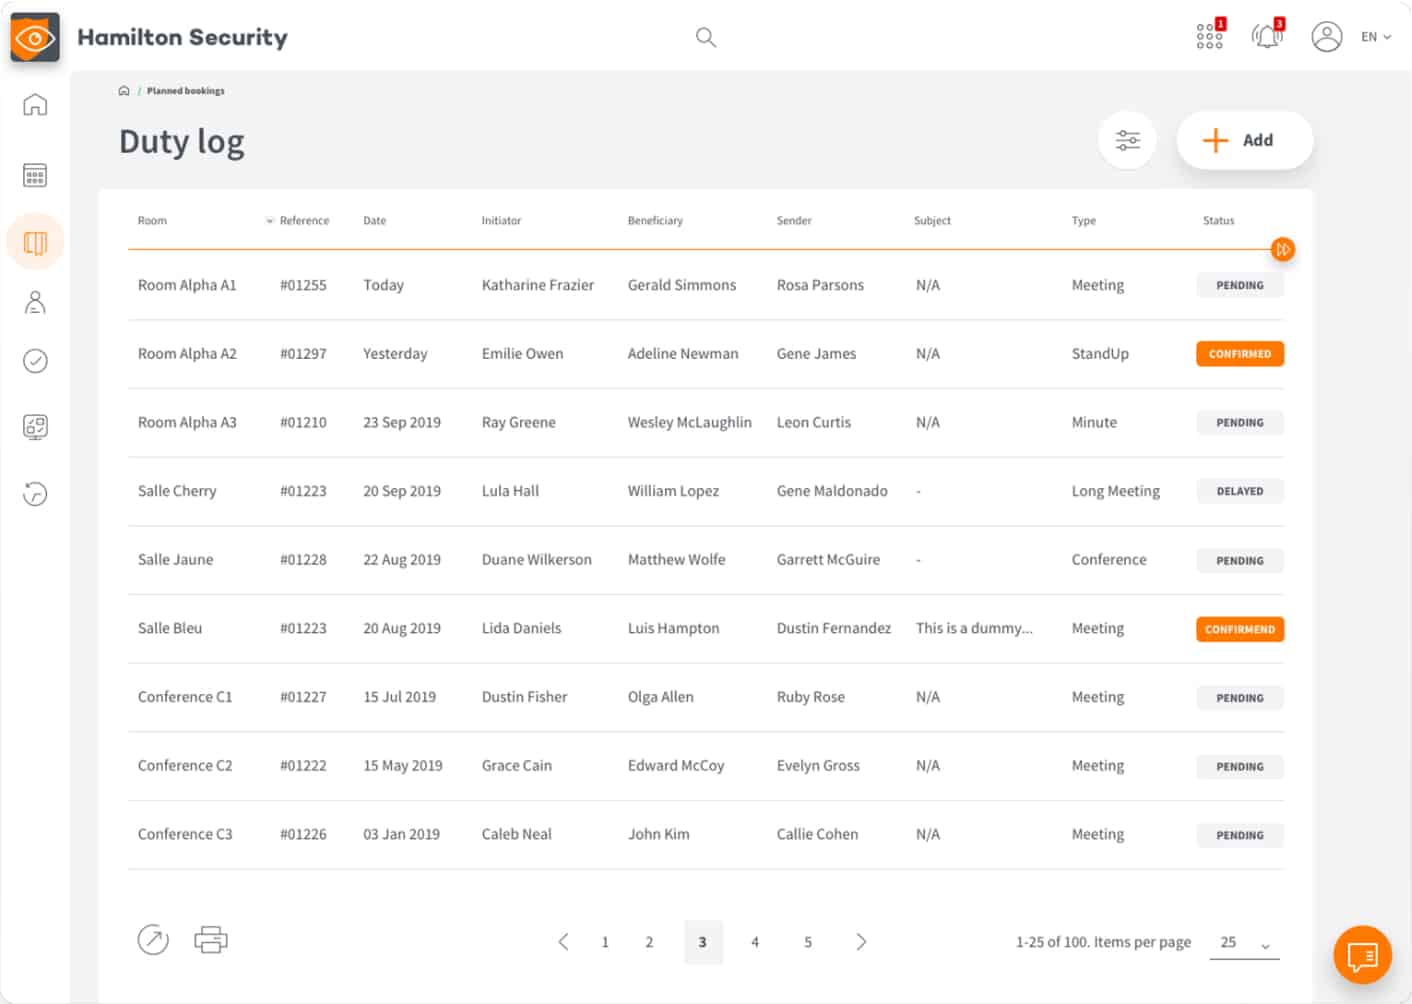Open items per page dropdown 25
The height and width of the screenshot is (1004, 1412).
coord(1244,943)
